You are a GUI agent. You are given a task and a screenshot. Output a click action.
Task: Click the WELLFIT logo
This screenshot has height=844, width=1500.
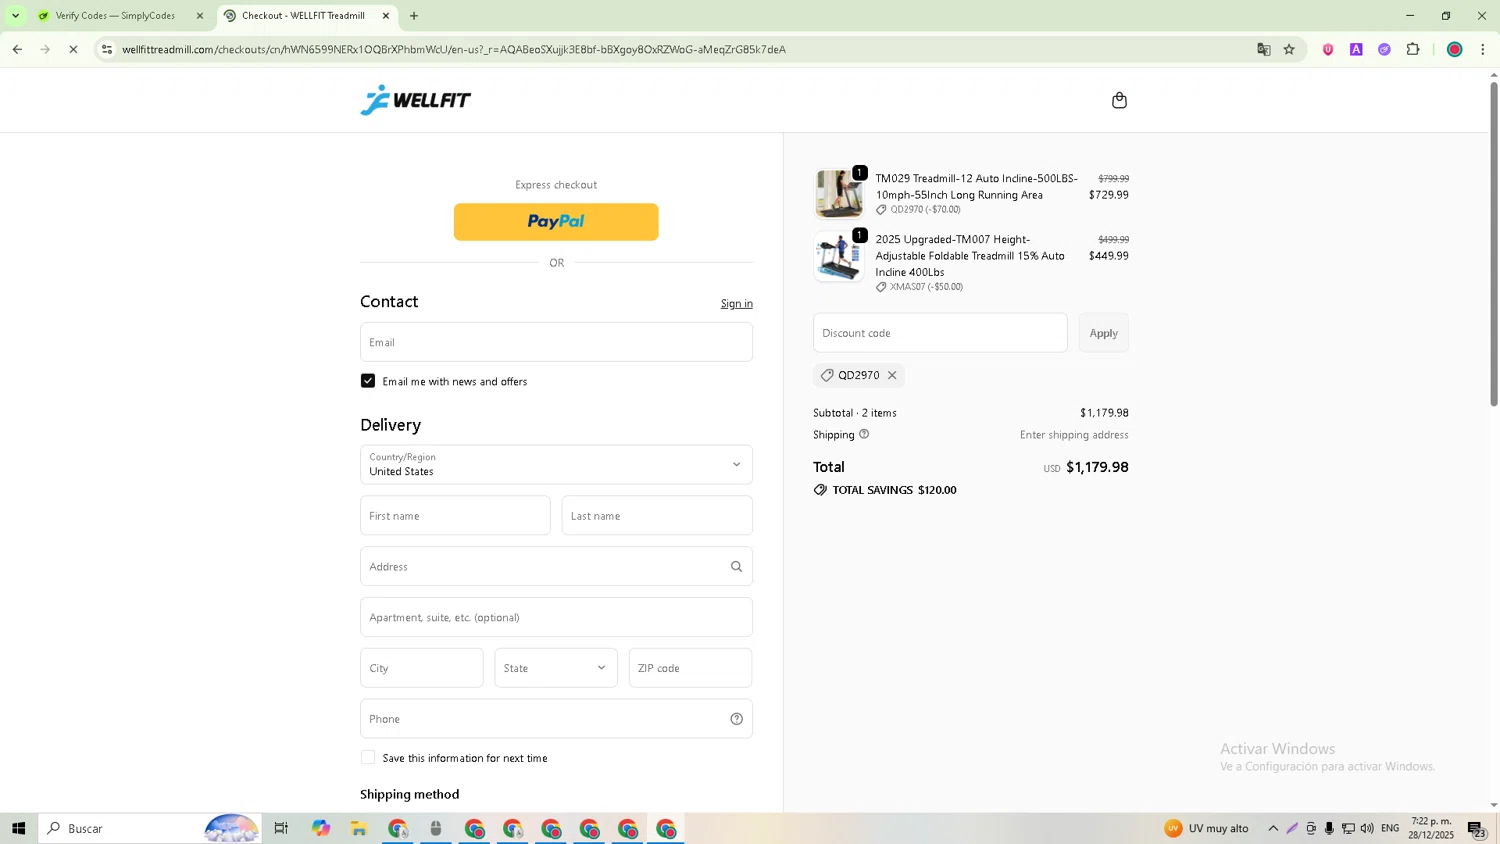[416, 100]
